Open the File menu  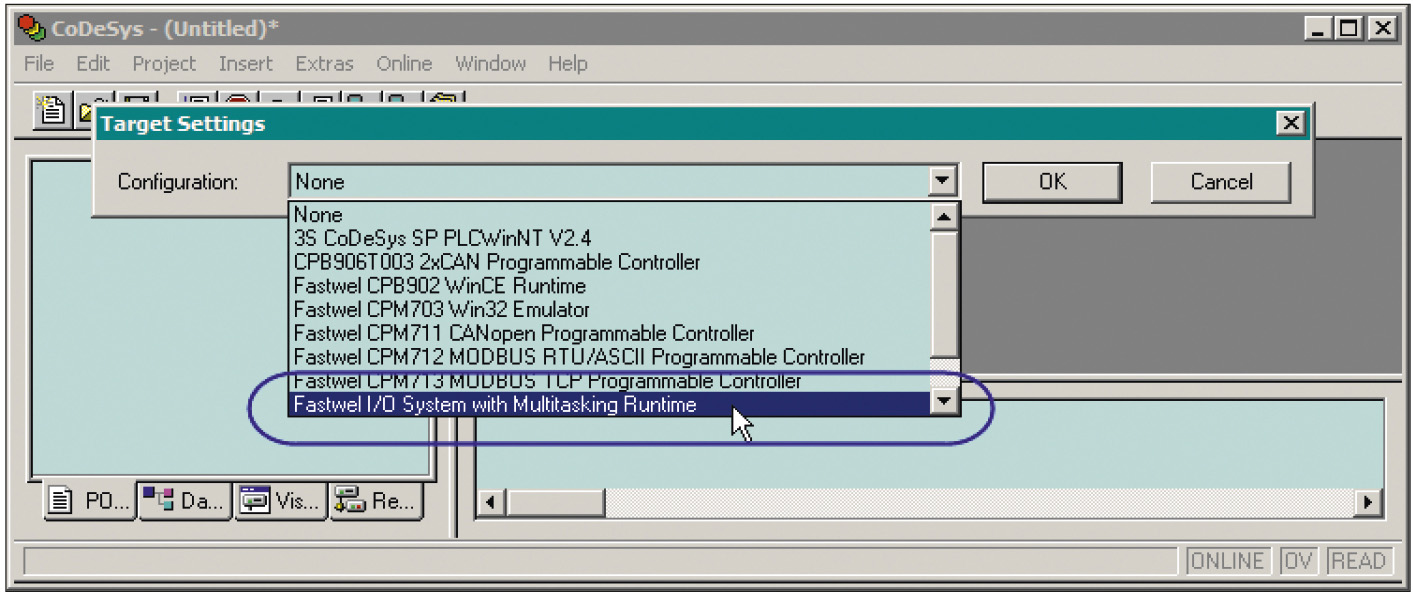click(39, 64)
